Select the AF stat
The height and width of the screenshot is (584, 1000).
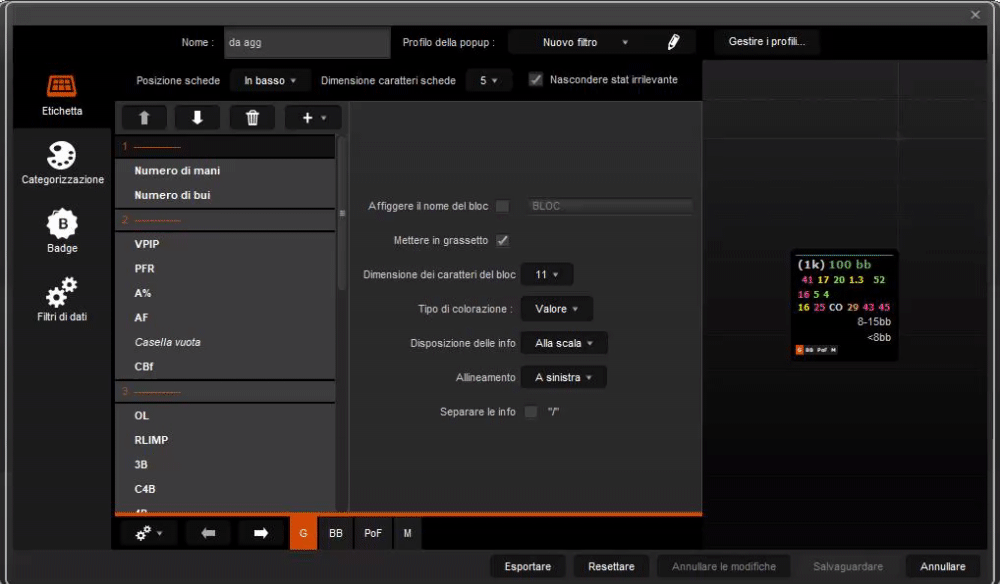click(x=224, y=318)
